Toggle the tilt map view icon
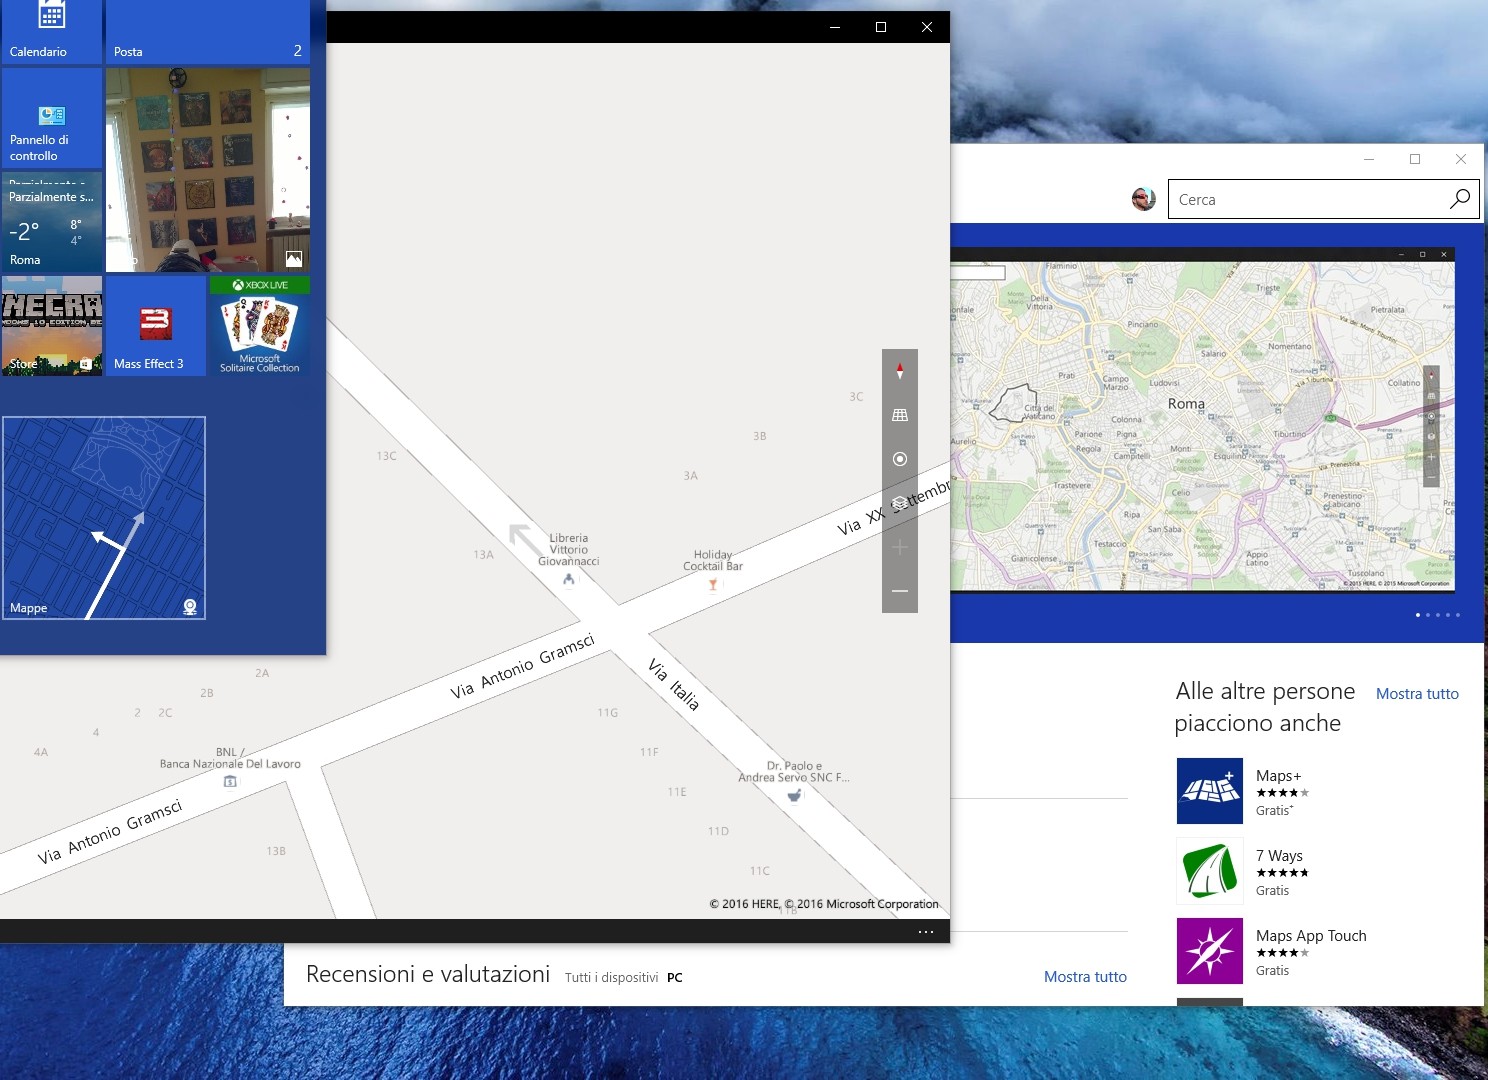The width and height of the screenshot is (1488, 1080). coord(899,415)
